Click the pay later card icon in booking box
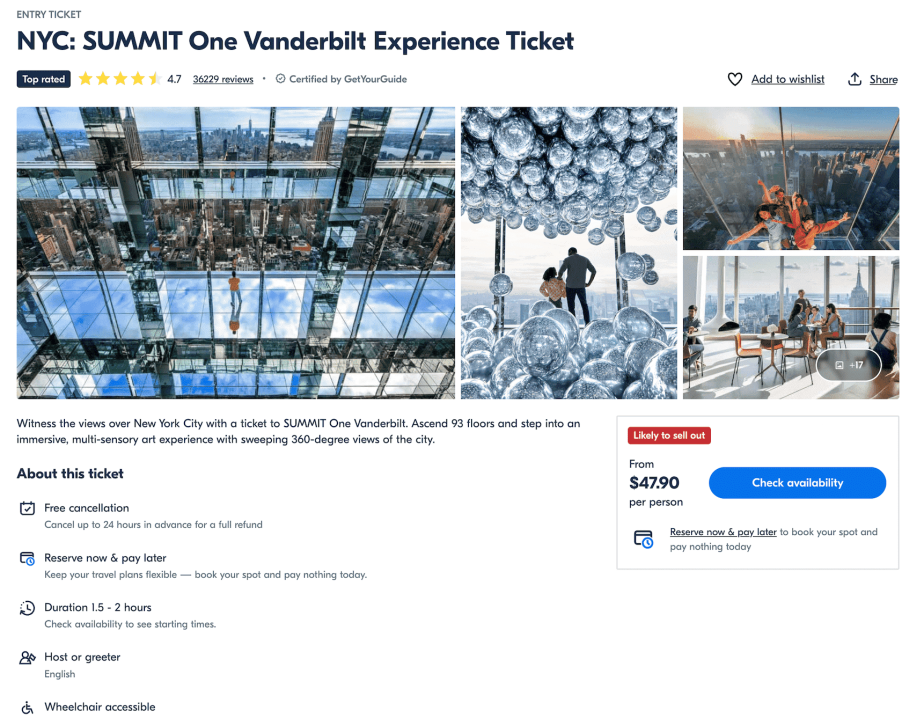The height and width of the screenshot is (718, 924). (x=644, y=539)
